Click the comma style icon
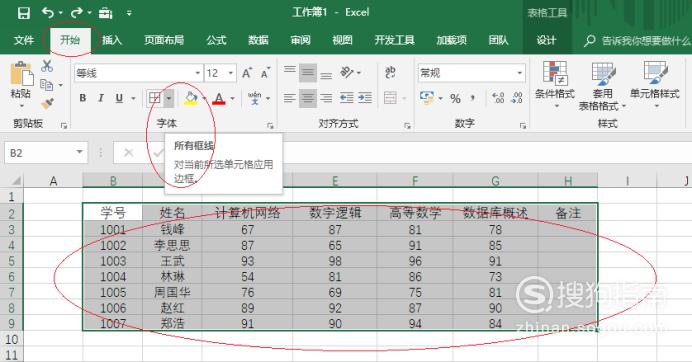Screen dimensions: 692x362 [x=473, y=98]
